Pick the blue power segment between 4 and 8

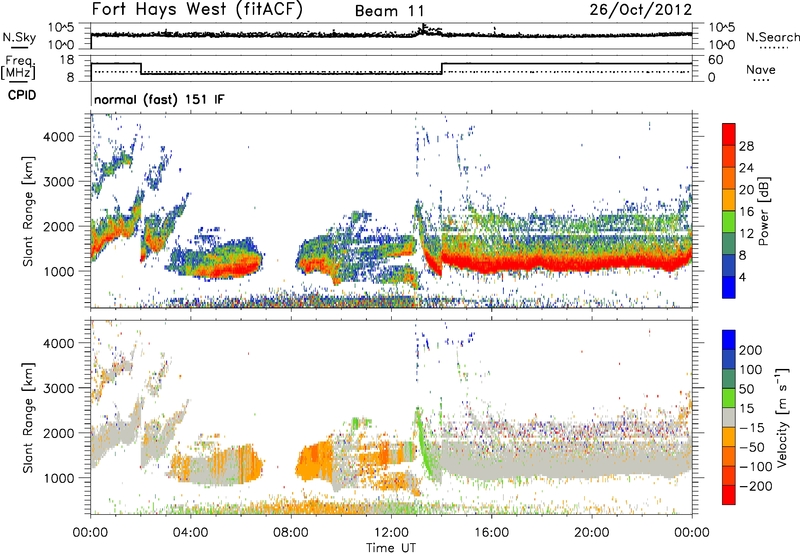pos(729,266)
